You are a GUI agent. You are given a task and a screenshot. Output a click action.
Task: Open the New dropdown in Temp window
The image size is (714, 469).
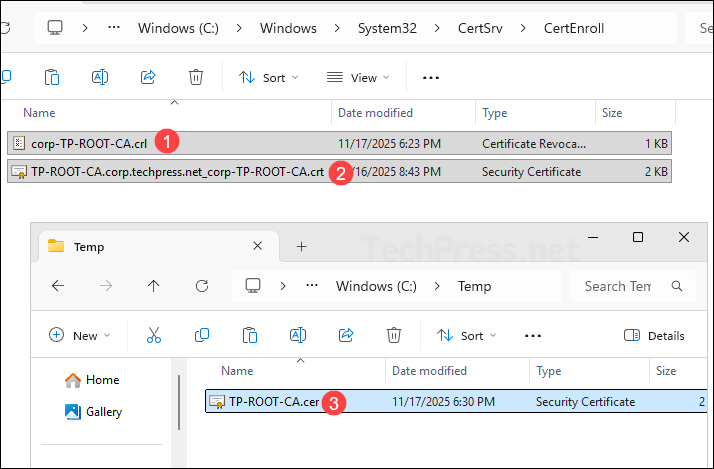click(79, 336)
